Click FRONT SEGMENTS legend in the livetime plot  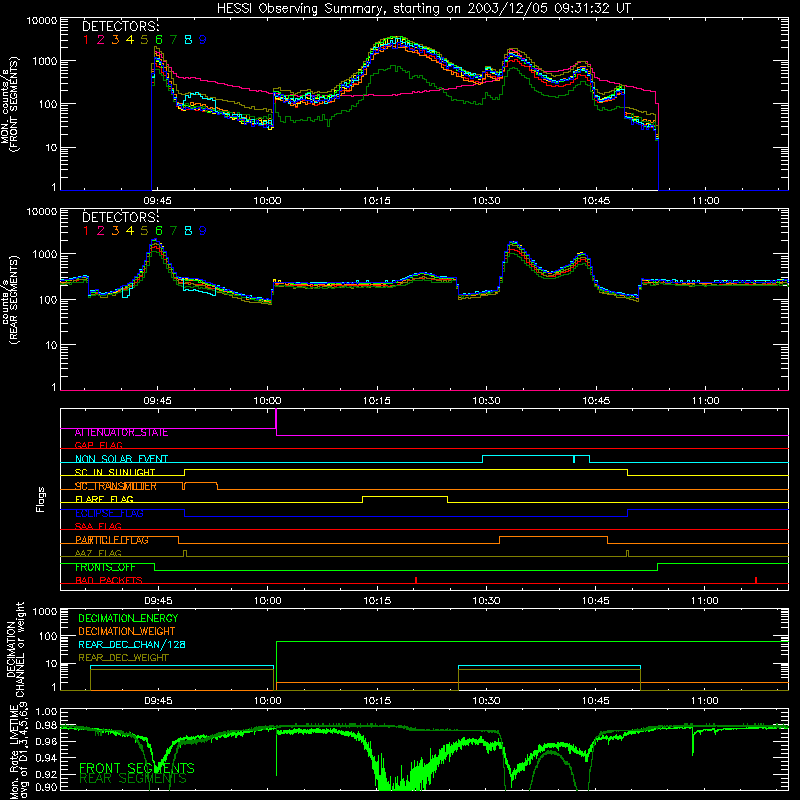coord(137,768)
